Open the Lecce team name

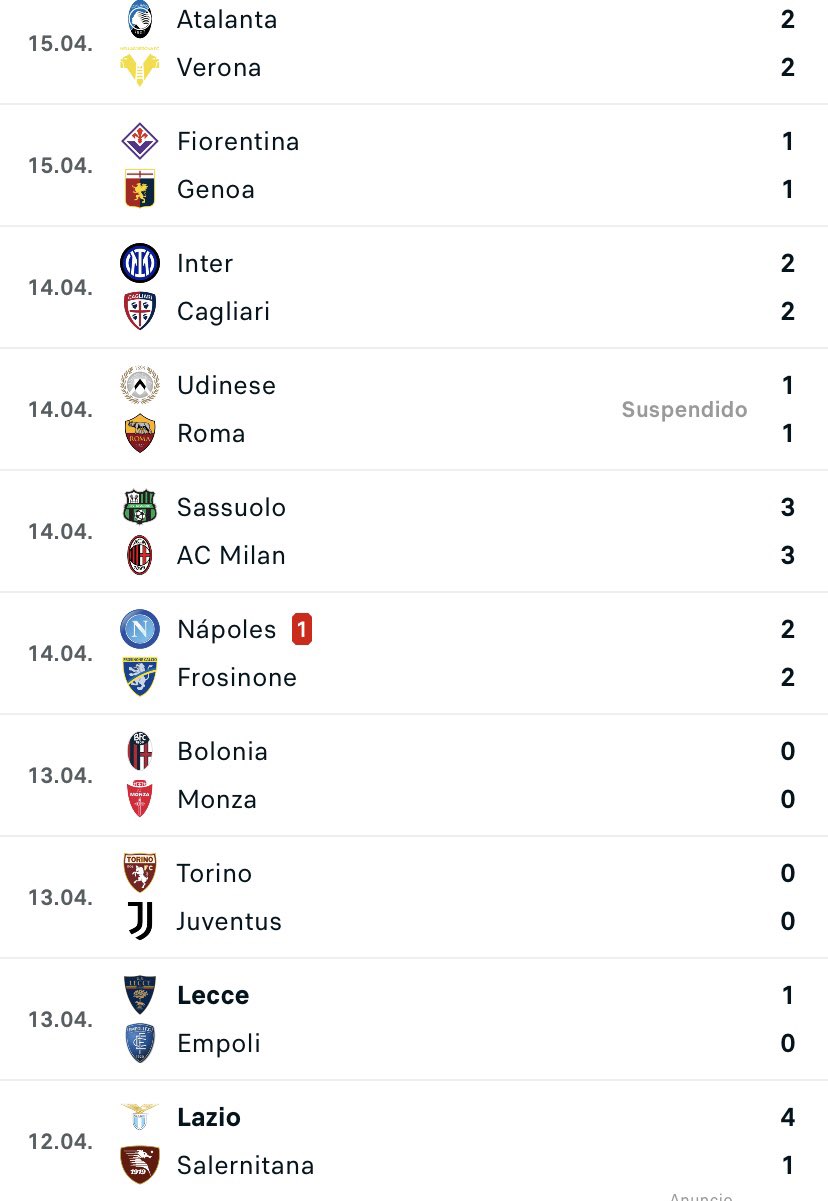[x=213, y=995]
